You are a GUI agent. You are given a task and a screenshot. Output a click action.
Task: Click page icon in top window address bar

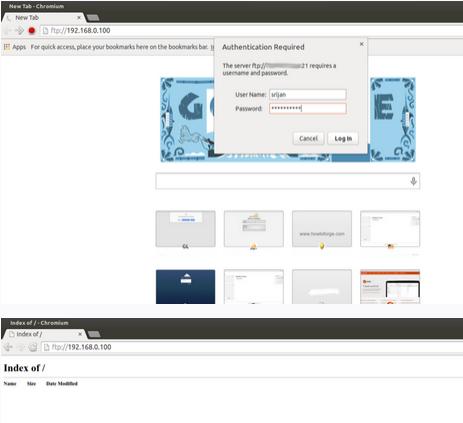point(46,31)
